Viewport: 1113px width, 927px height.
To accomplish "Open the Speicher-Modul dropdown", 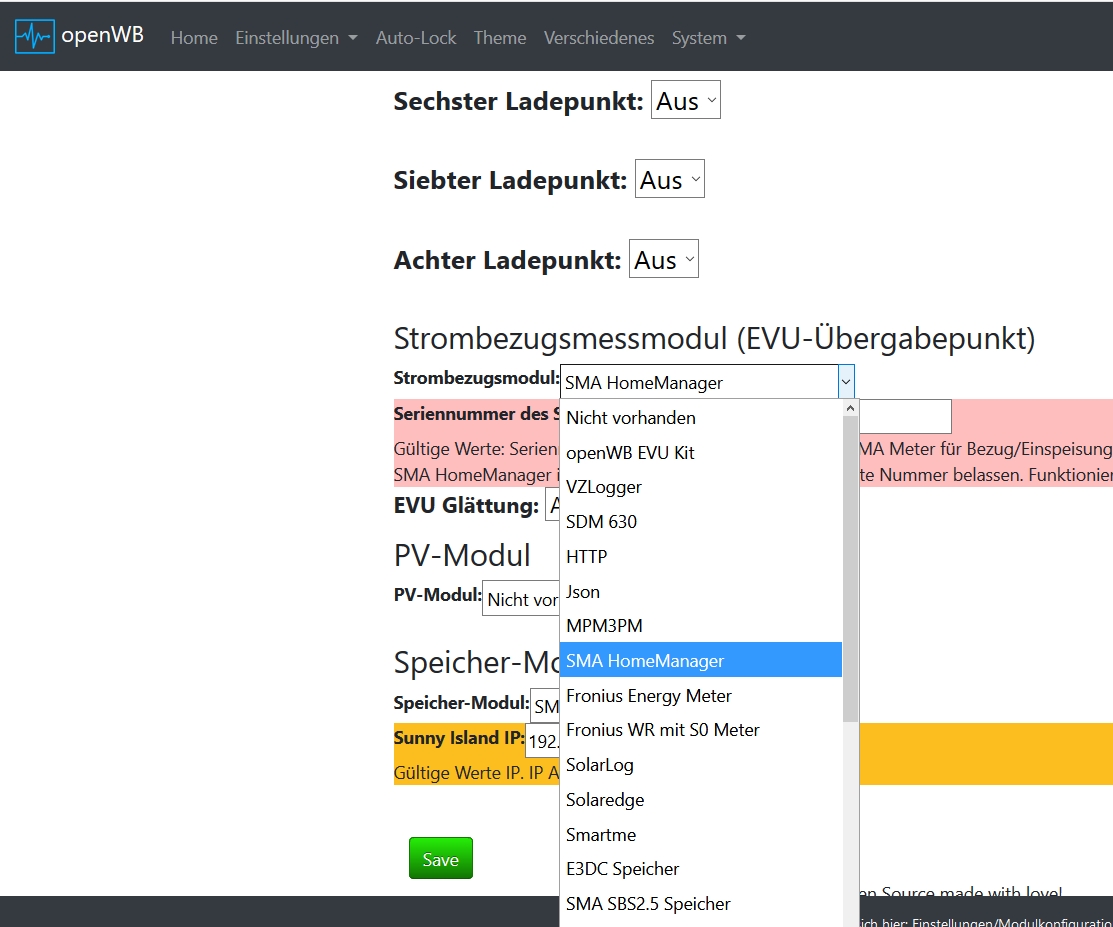I will (x=545, y=706).
